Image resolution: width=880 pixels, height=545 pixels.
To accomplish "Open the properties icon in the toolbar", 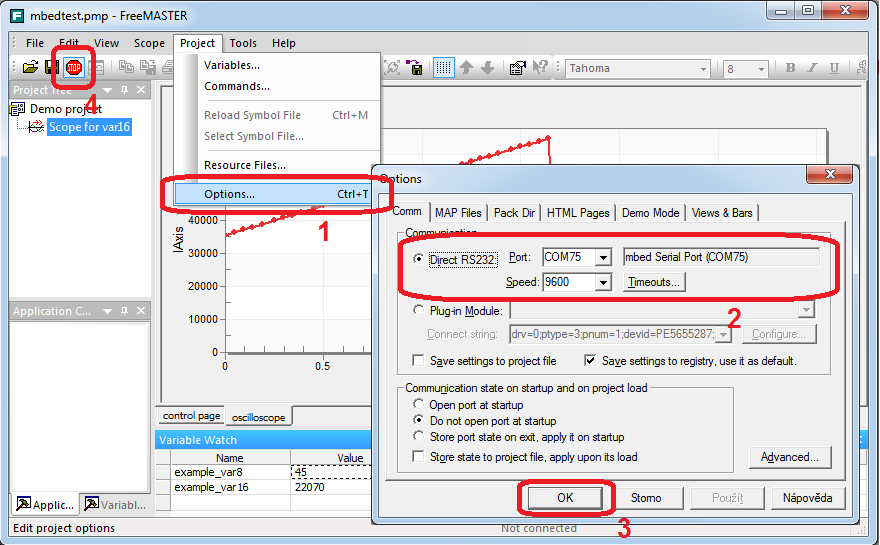I will point(517,68).
